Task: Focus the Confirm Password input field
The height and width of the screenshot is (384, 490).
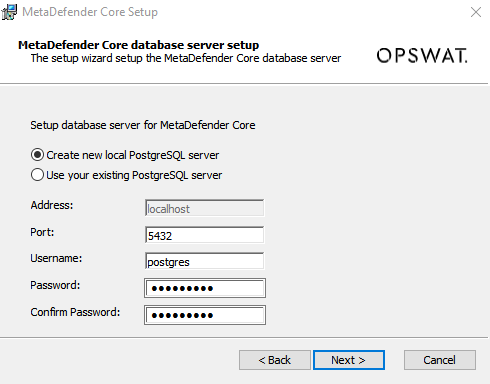Action: (205, 315)
